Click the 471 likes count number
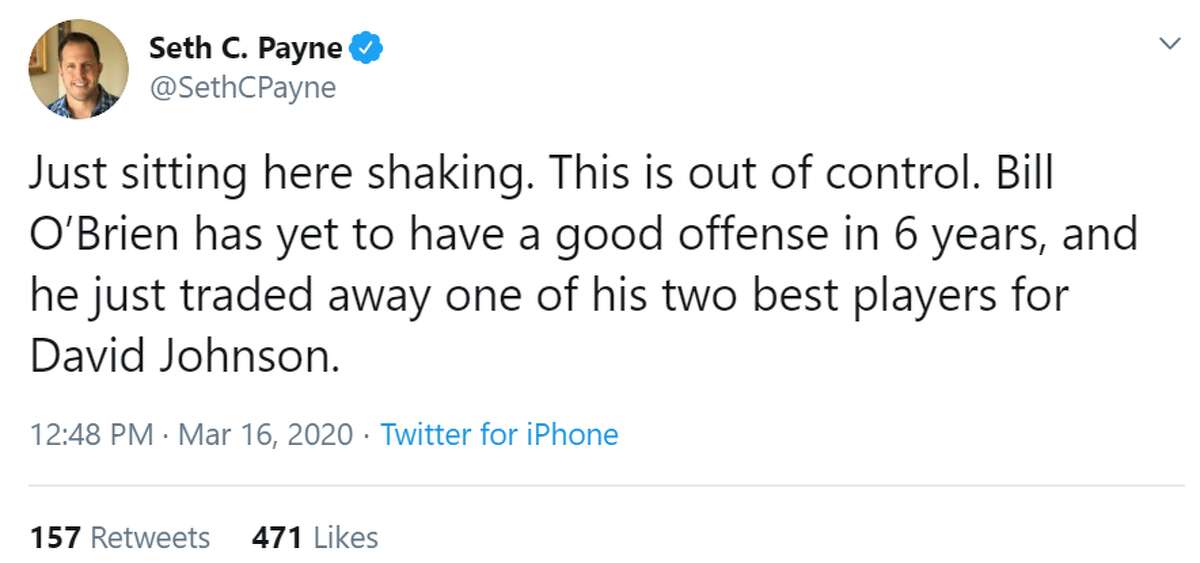The height and width of the screenshot is (563, 1200). [277, 537]
